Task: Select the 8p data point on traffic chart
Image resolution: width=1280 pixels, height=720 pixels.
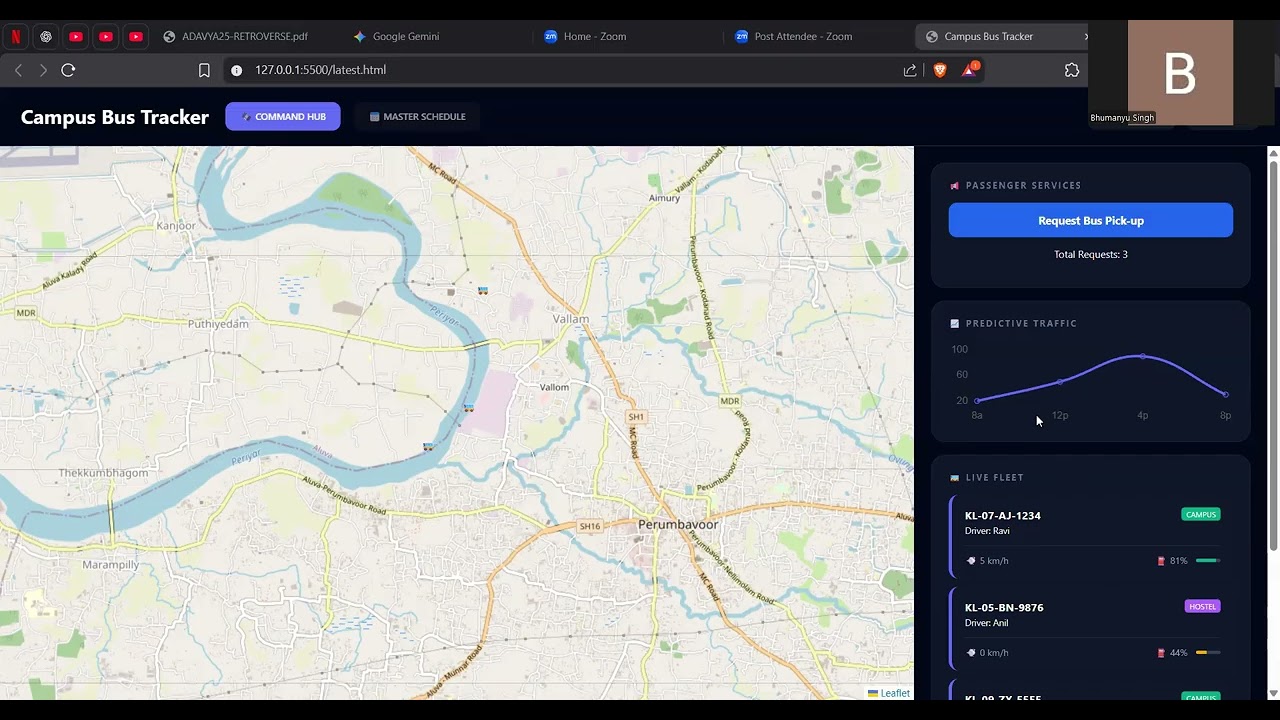Action: pyautogui.click(x=1226, y=394)
